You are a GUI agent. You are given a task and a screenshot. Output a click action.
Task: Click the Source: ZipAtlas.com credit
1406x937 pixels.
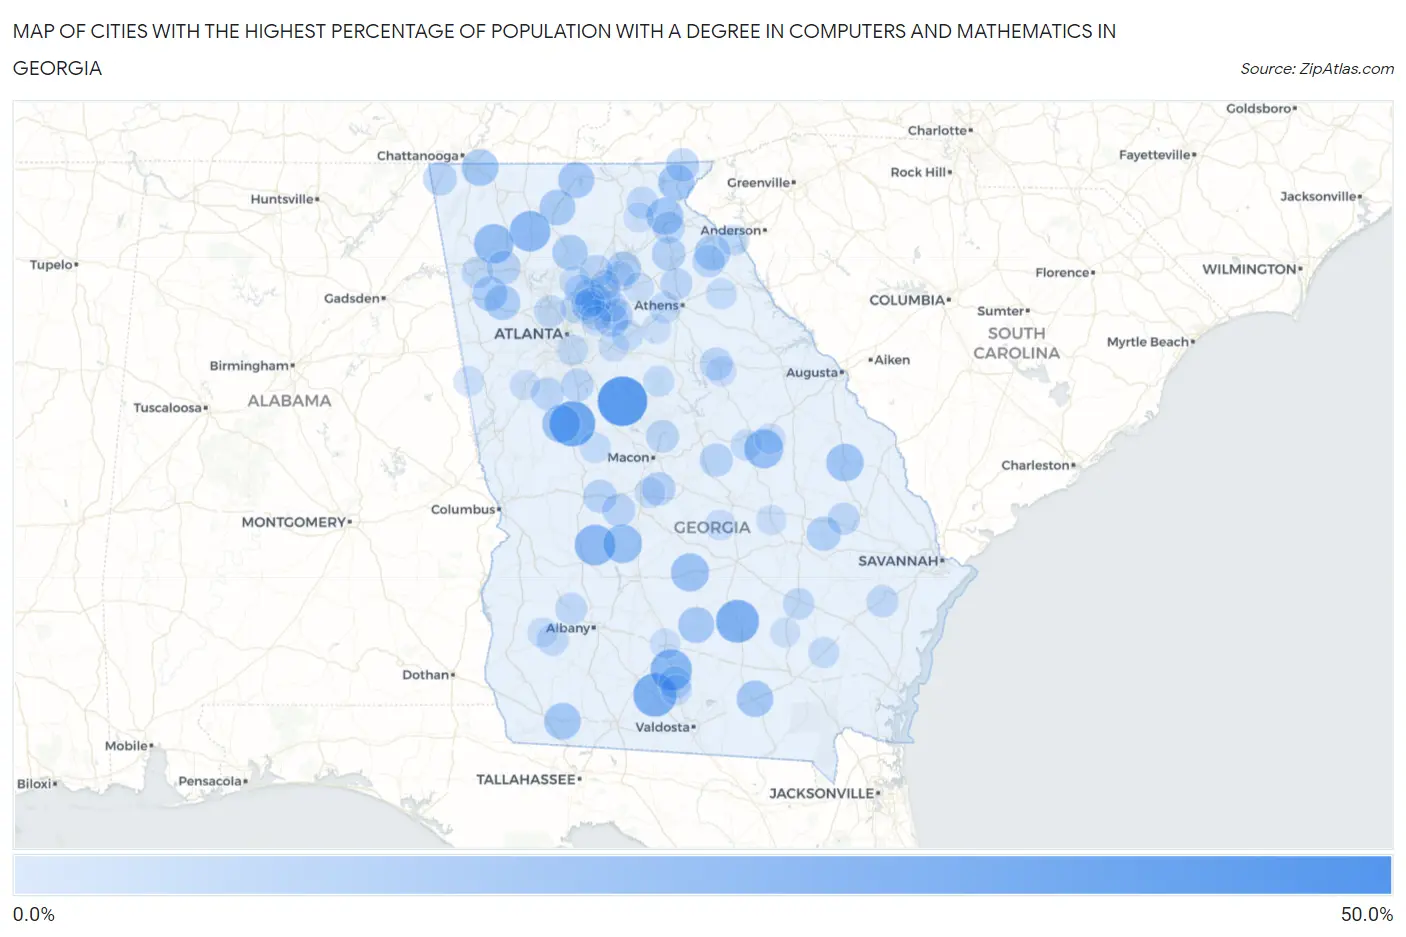click(x=1317, y=69)
